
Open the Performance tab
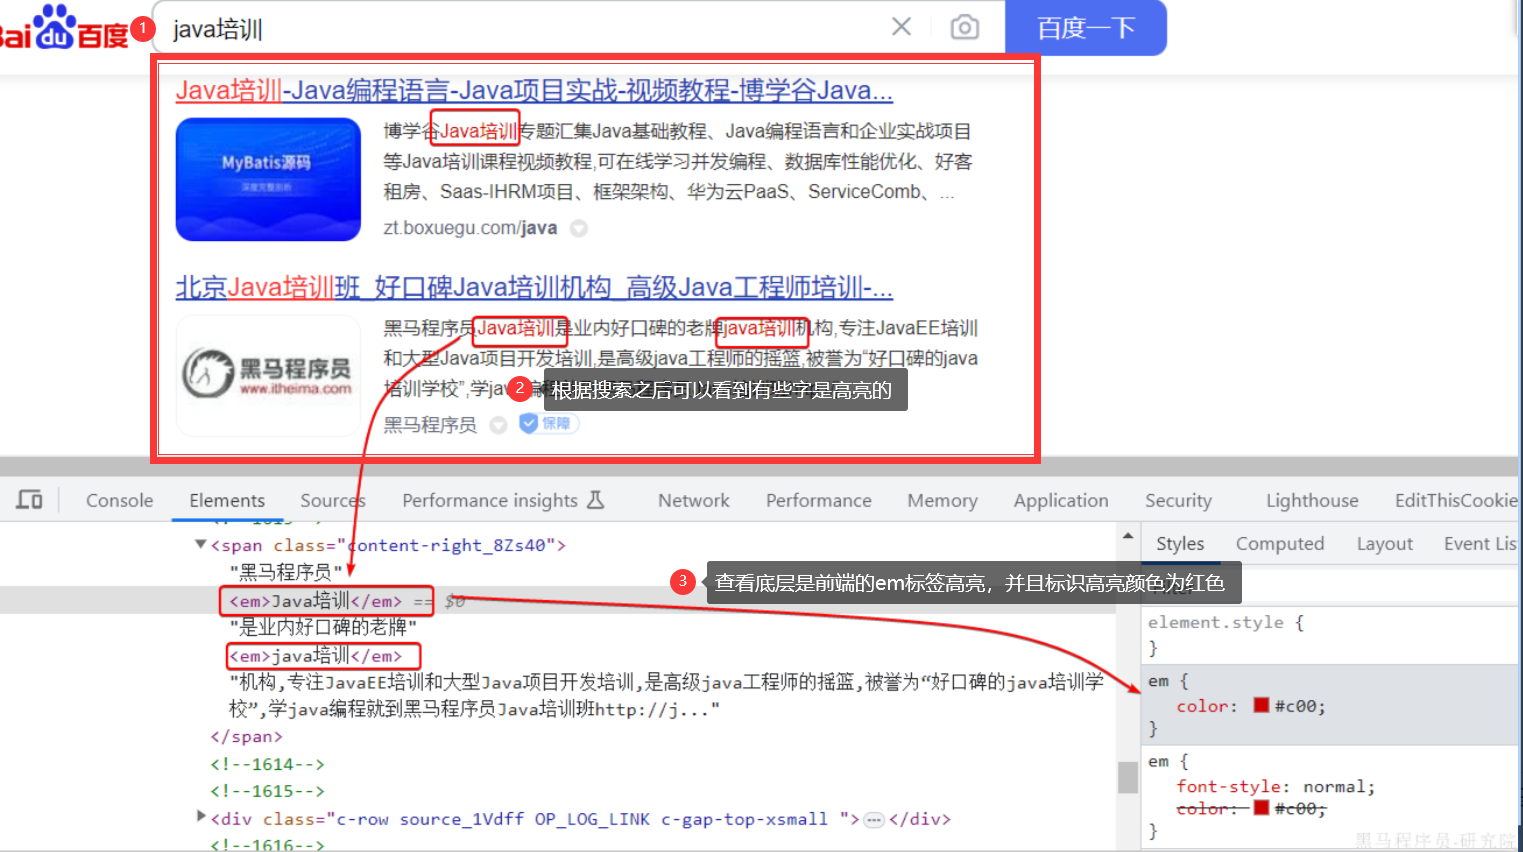point(818,500)
